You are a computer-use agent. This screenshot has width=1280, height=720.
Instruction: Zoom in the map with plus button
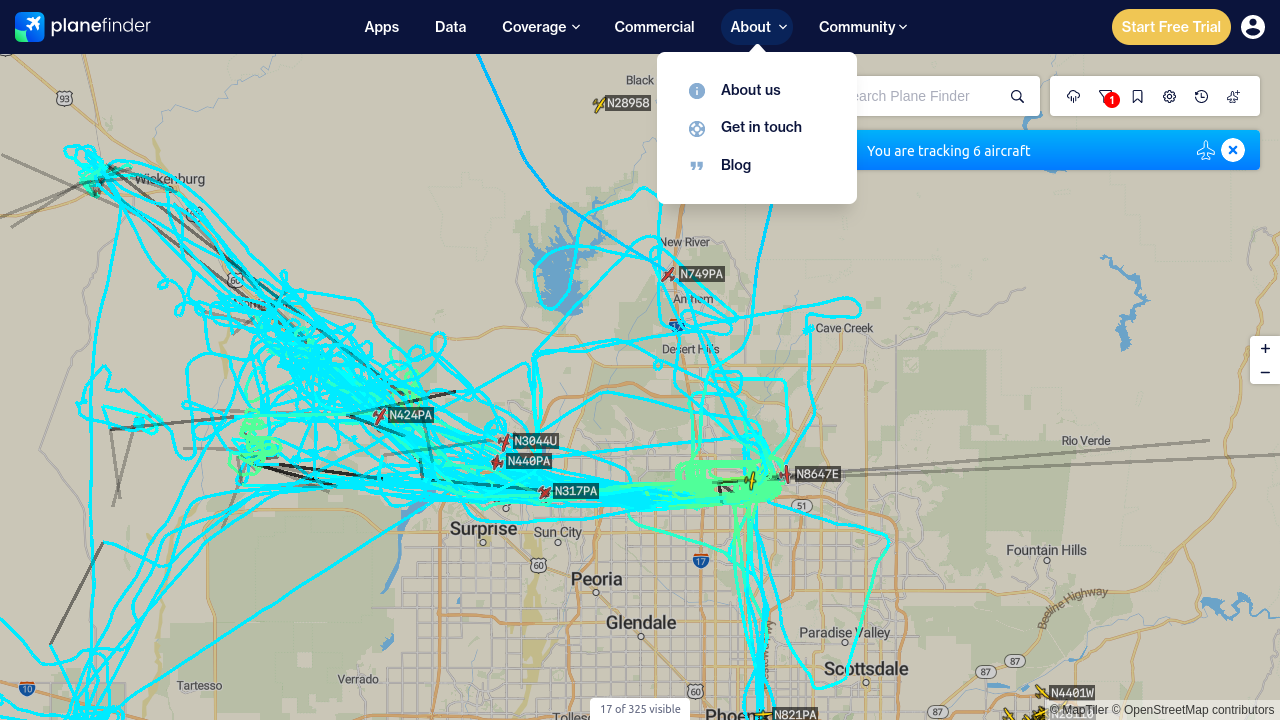[x=1265, y=349]
